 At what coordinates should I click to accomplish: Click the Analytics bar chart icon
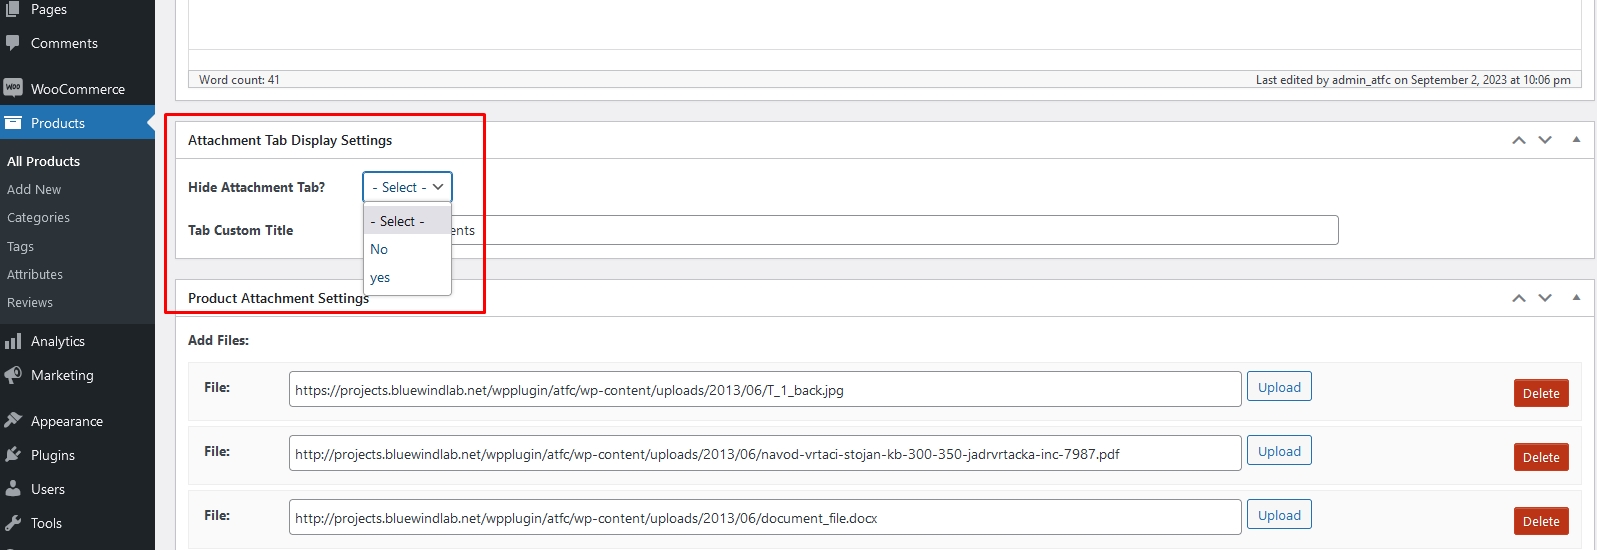click(13, 342)
